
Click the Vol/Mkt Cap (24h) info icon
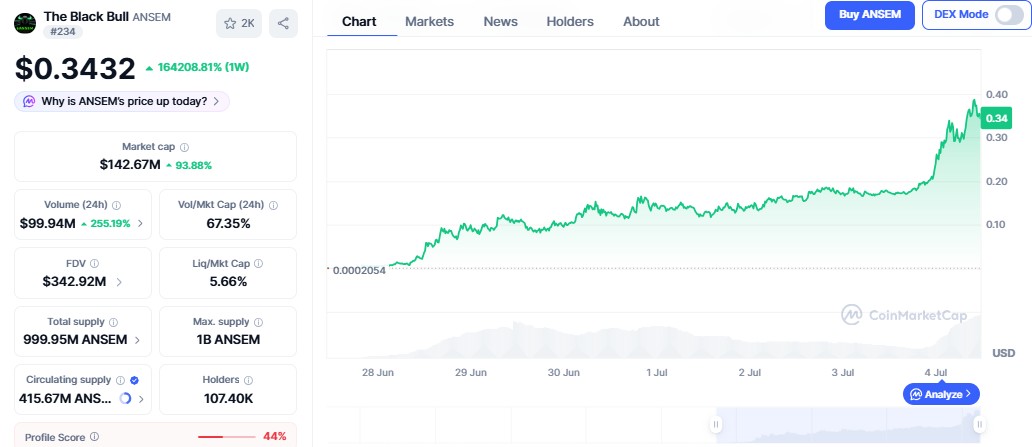(273, 205)
